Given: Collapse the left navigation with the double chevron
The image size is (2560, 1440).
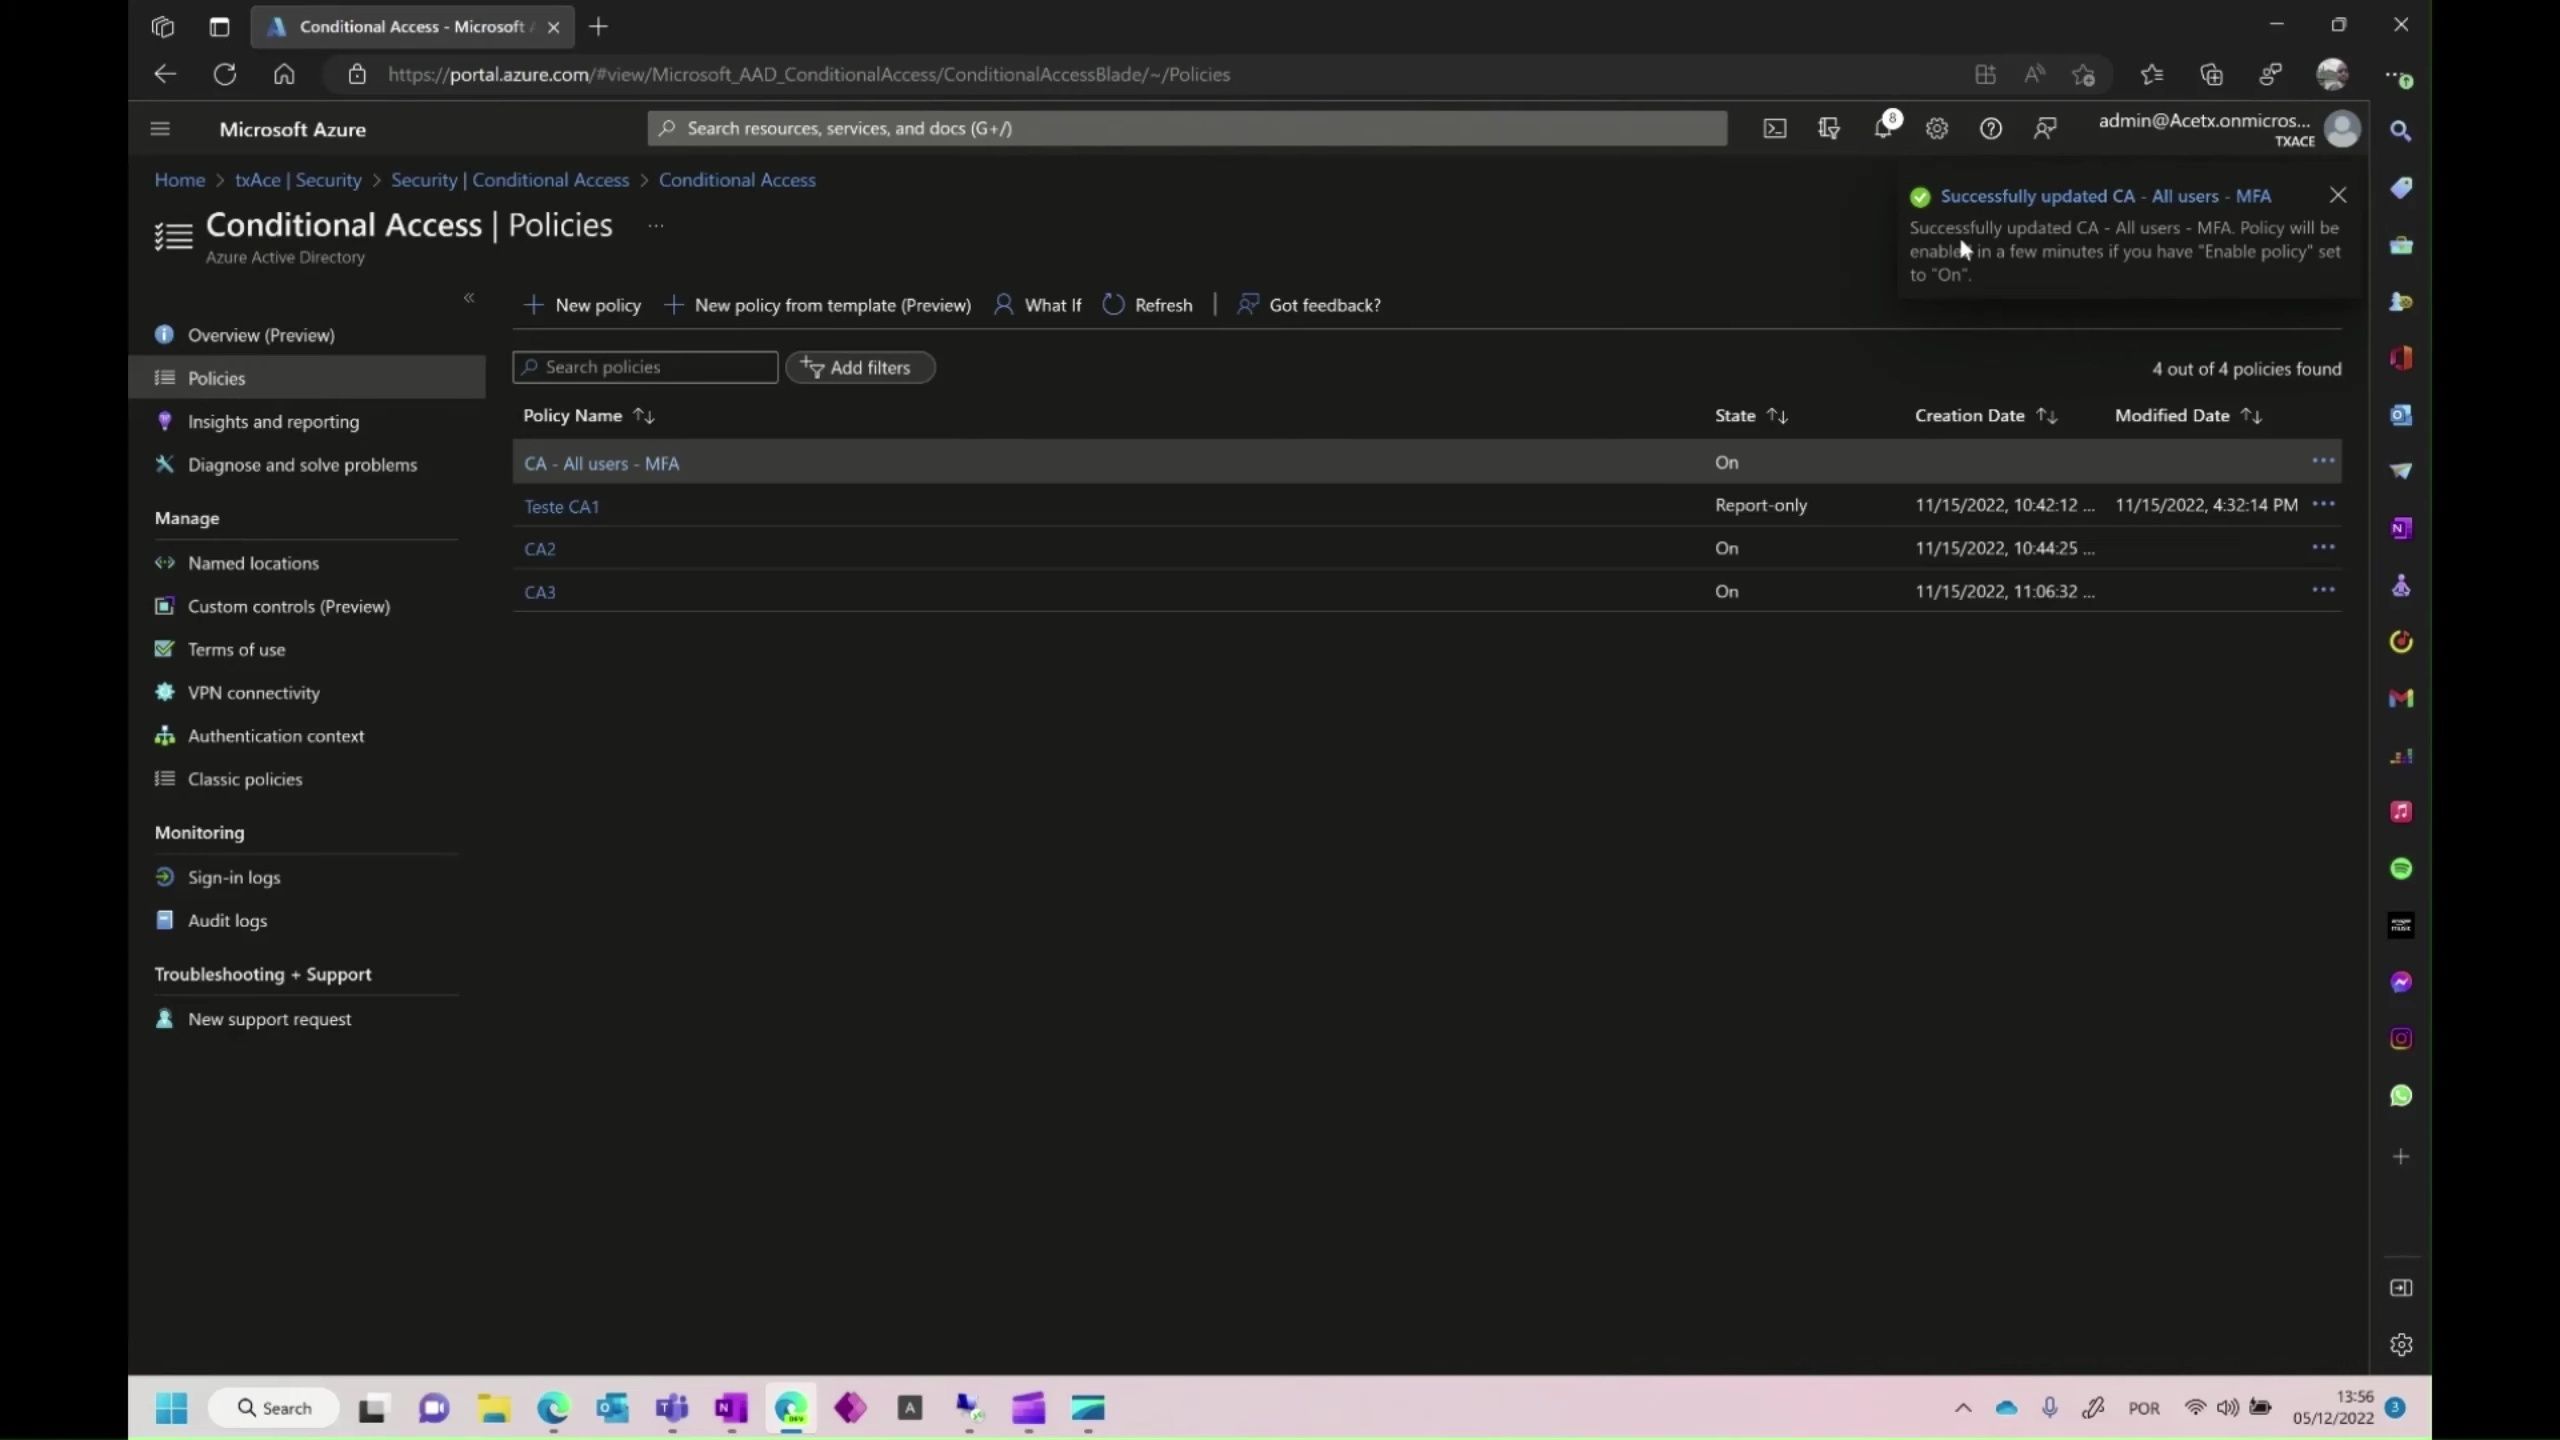Looking at the screenshot, I should coord(469,297).
